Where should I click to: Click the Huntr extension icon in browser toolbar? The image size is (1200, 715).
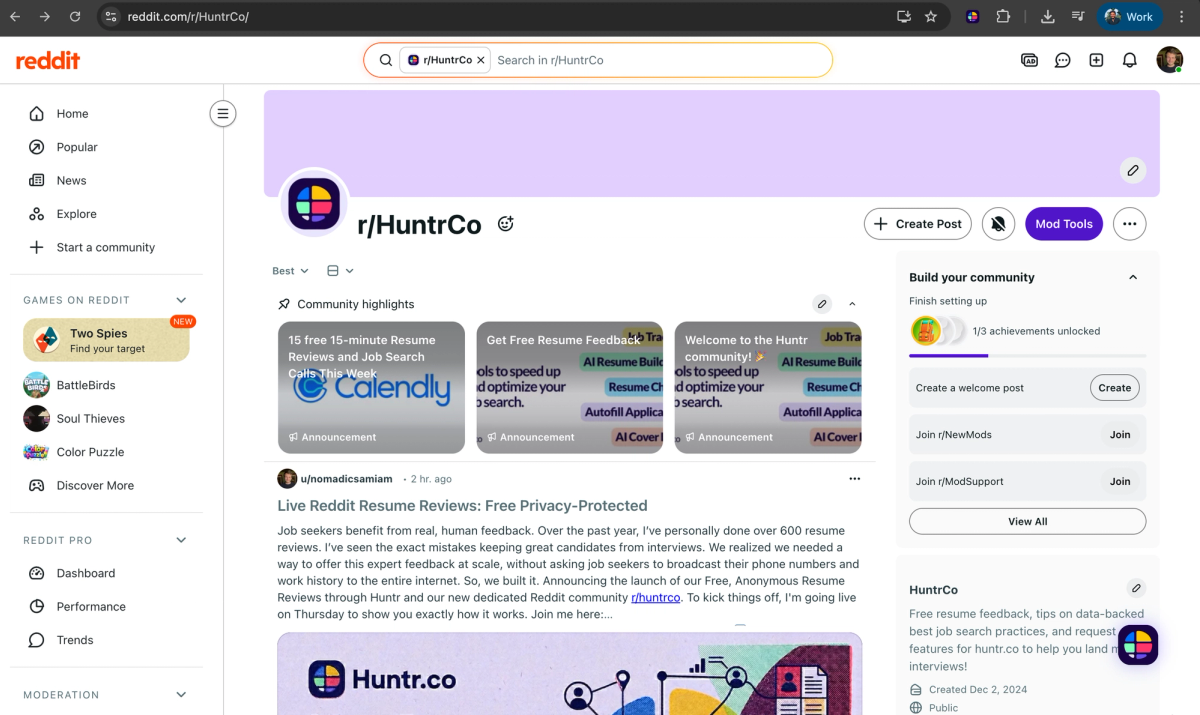972,17
